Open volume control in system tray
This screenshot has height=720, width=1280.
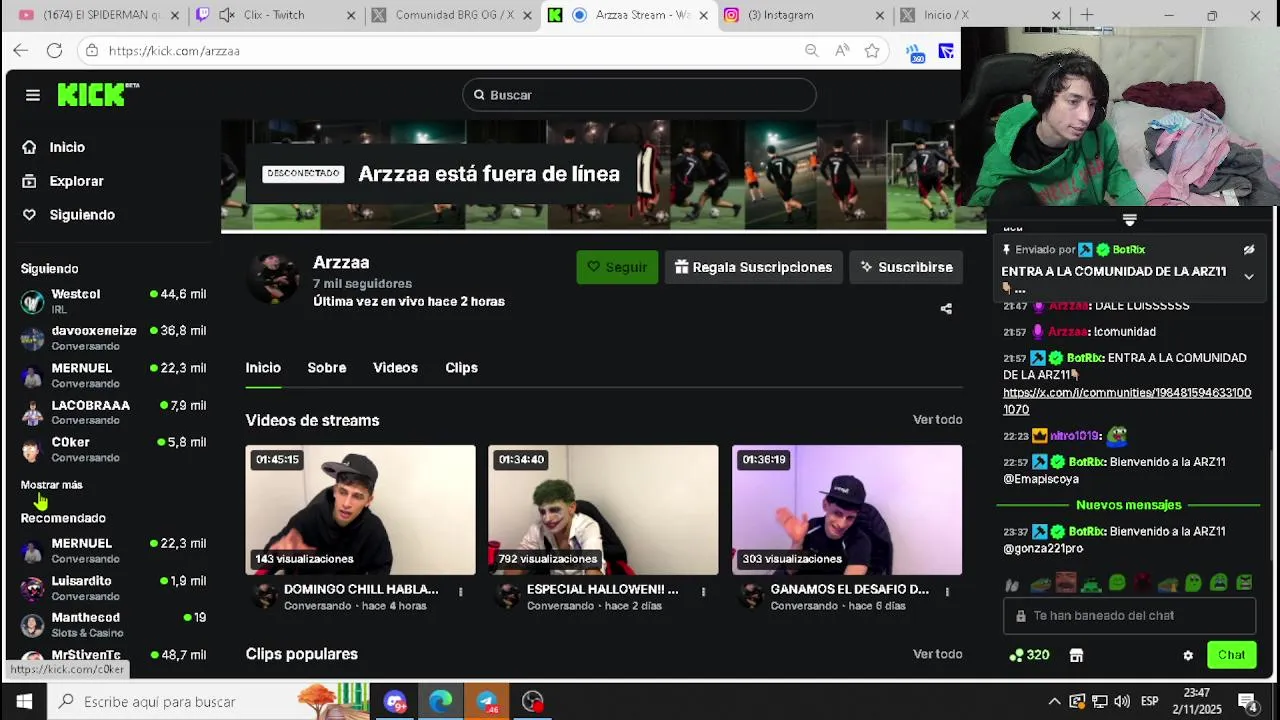pos(1122,702)
